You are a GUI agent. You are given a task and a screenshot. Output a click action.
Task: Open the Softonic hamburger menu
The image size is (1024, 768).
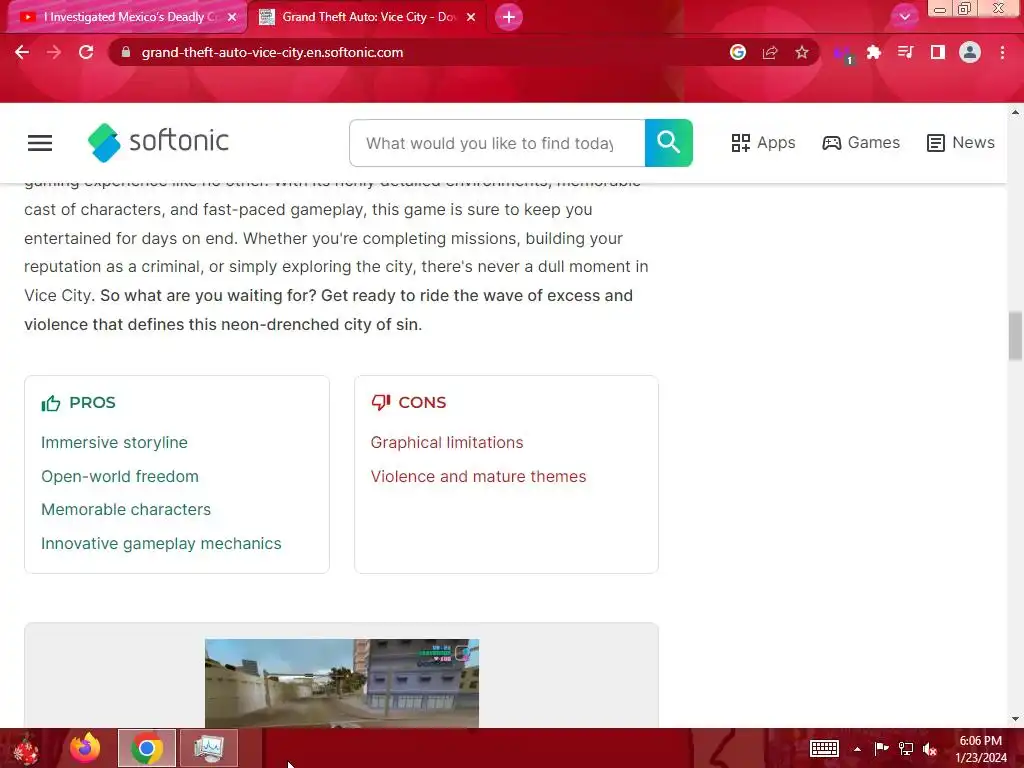click(40, 143)
